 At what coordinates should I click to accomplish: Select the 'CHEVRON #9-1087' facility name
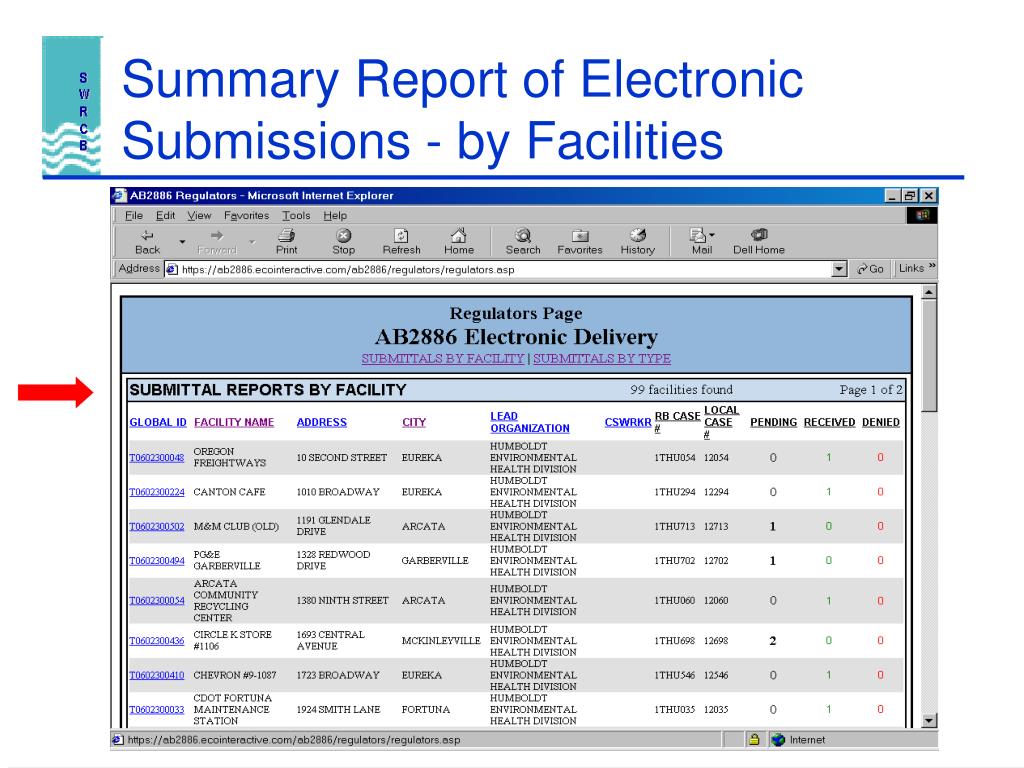pos(234,675)
